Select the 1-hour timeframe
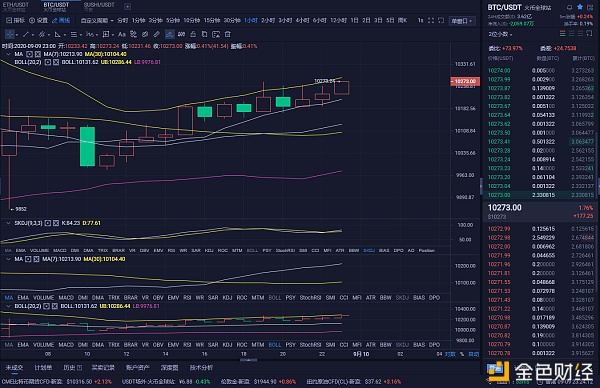The height and width of the screenshot is (388, 600). [251, 21]
